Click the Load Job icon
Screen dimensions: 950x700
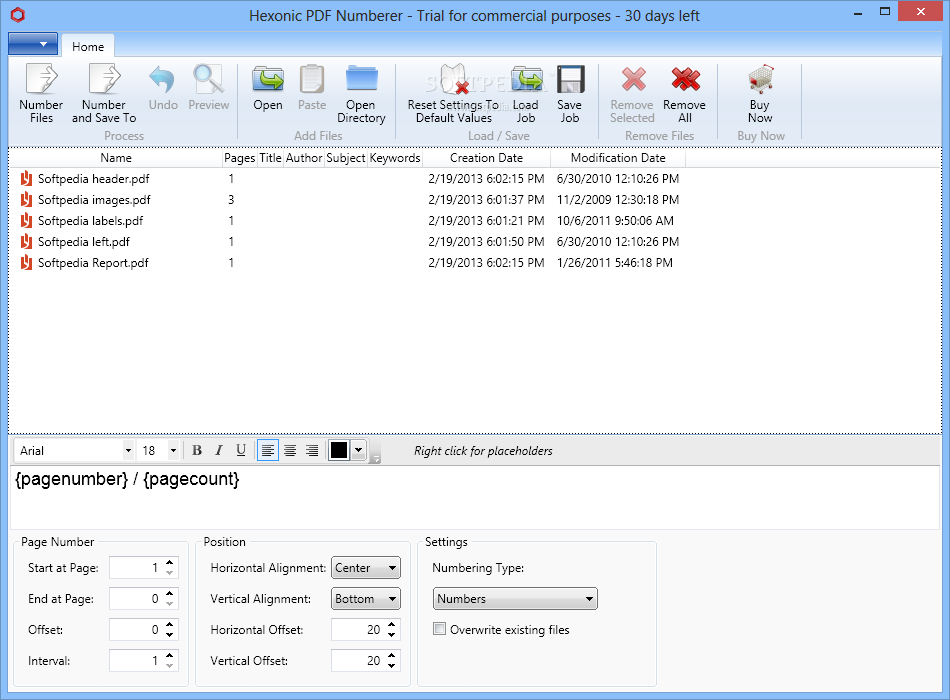526,79
